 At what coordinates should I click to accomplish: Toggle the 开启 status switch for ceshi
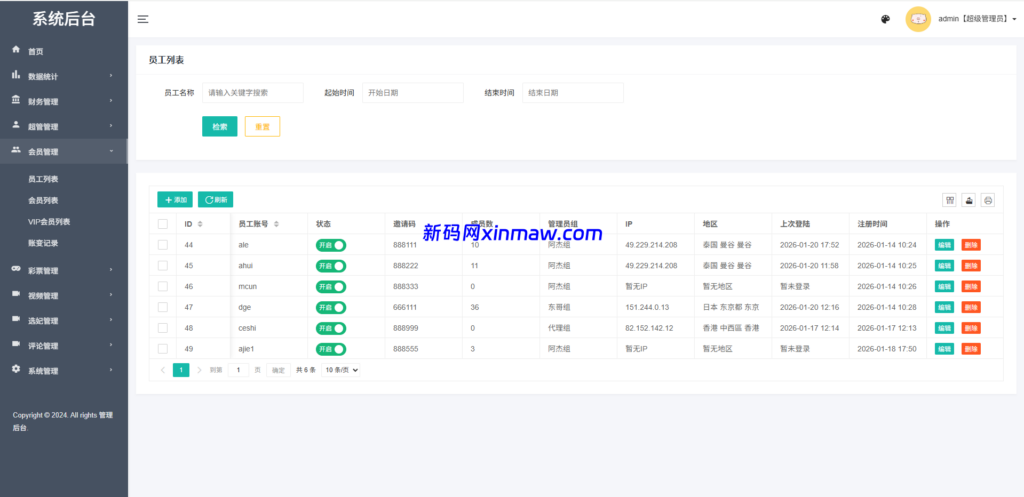pyautogui.click(x=331, y=329)
